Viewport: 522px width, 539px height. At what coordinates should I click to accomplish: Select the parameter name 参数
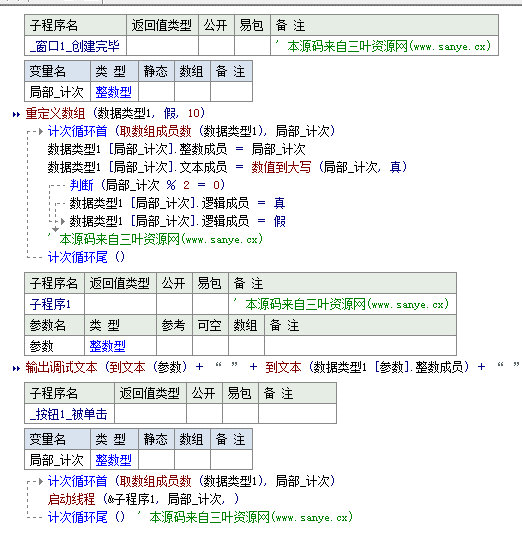tap(41, 346)
